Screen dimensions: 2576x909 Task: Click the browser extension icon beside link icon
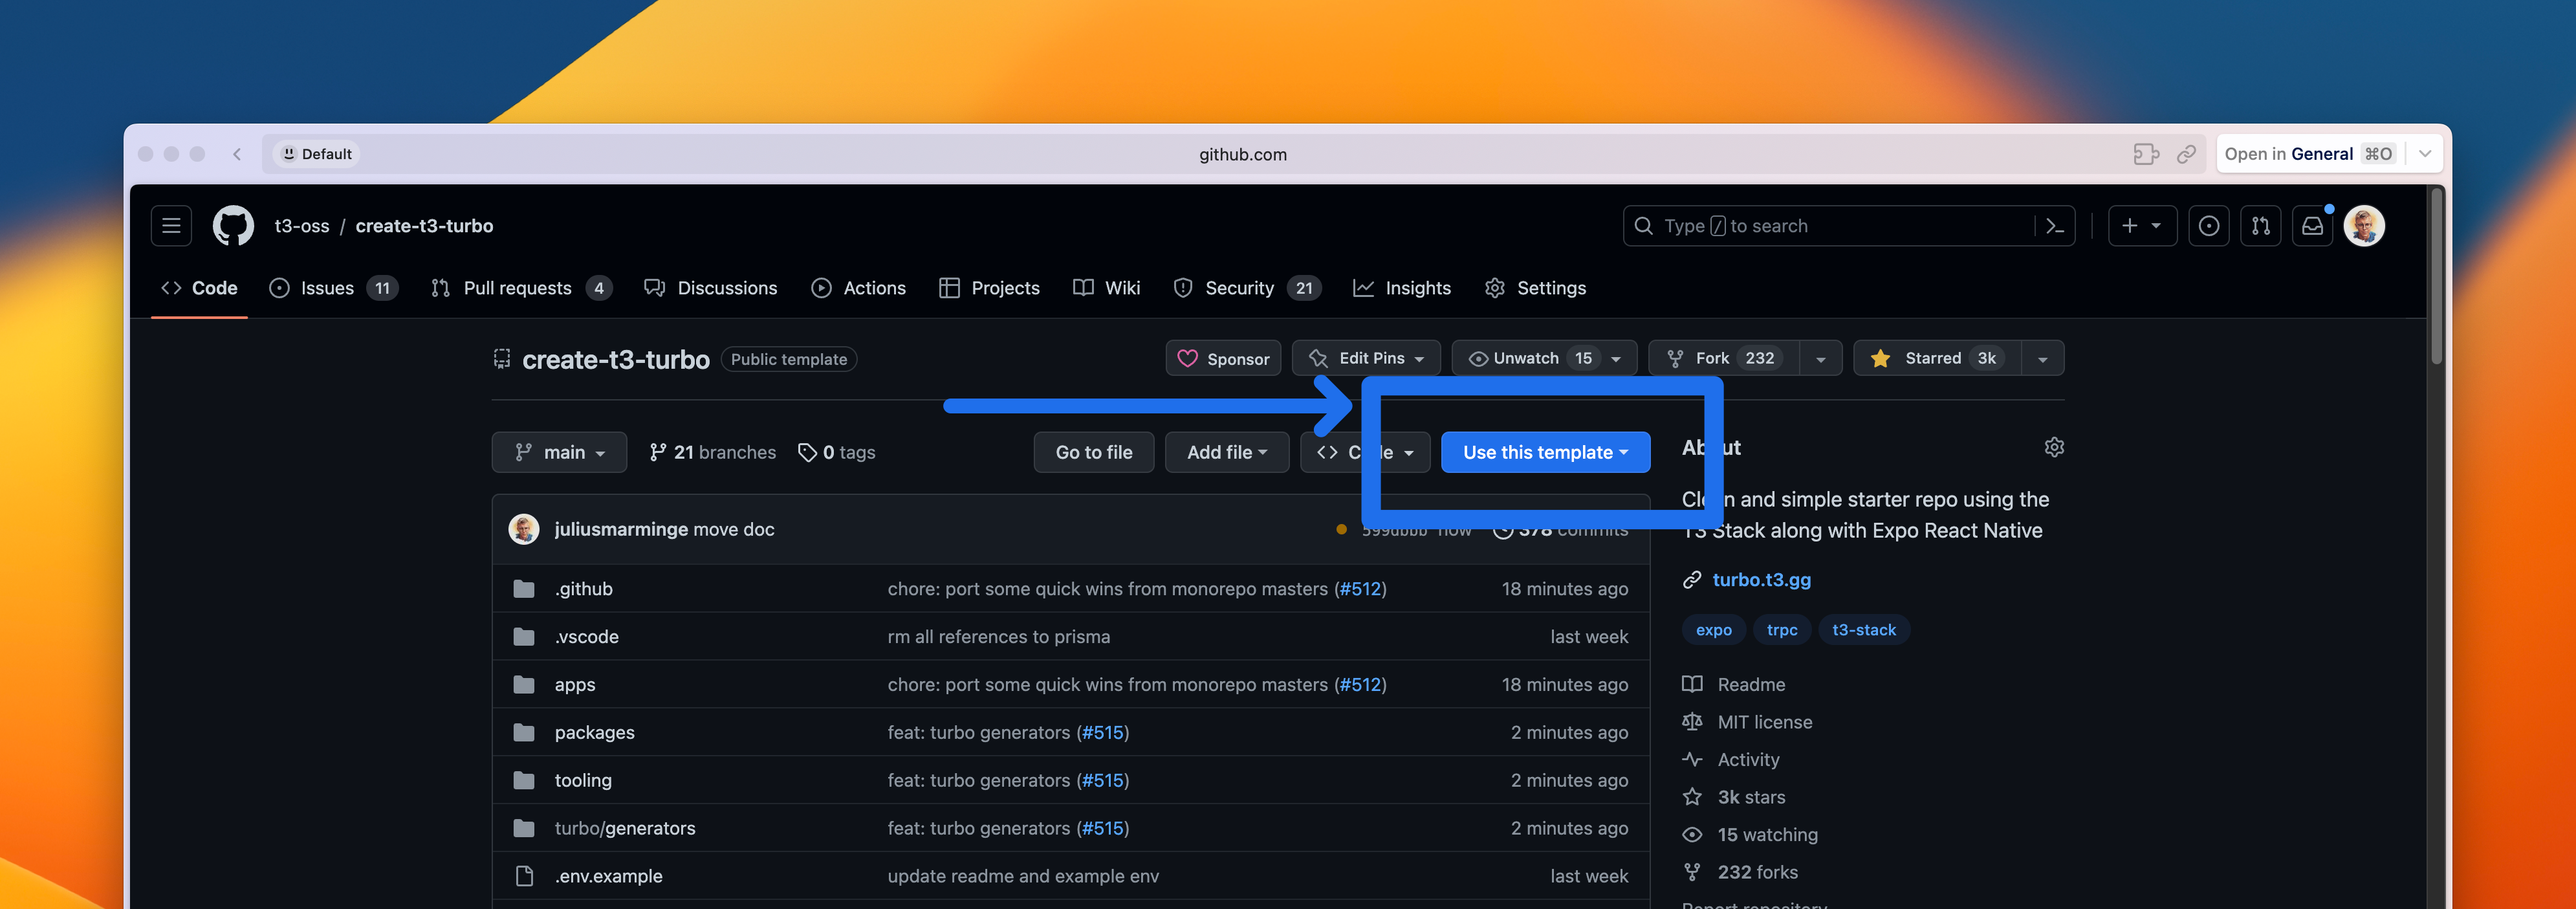pos(2146,154)
